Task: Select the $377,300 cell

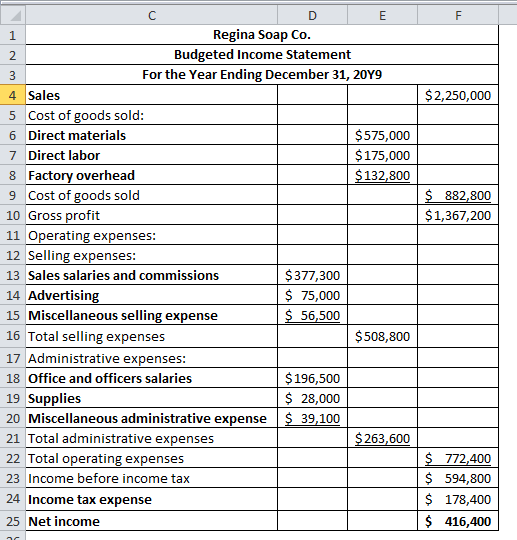Action: pos(312,275)
